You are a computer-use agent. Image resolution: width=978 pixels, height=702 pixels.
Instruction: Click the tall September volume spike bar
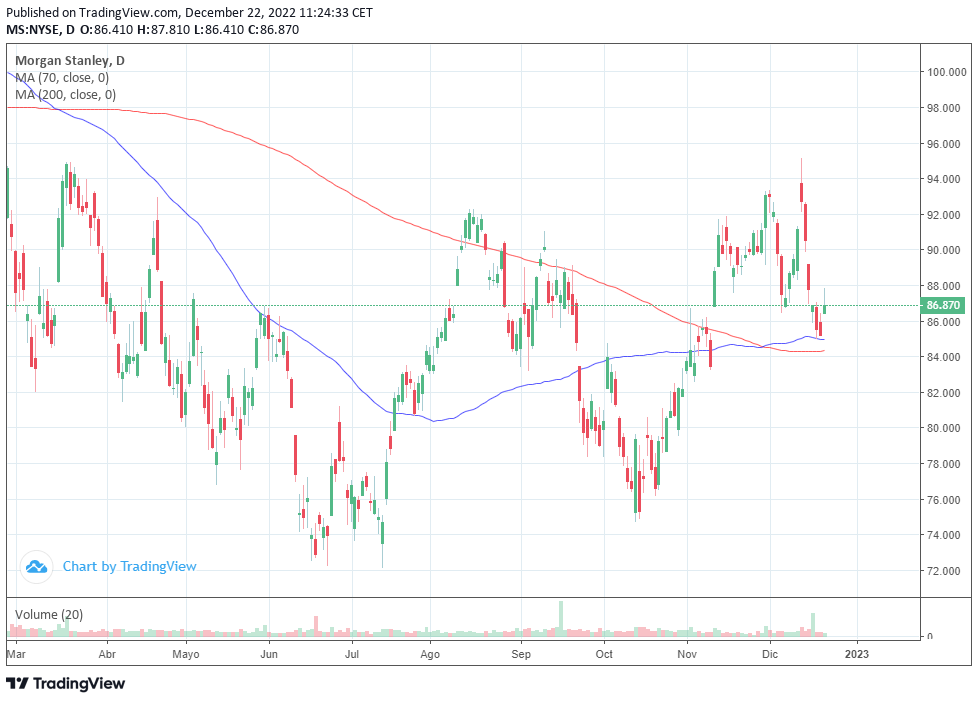[x=561, y=618]
